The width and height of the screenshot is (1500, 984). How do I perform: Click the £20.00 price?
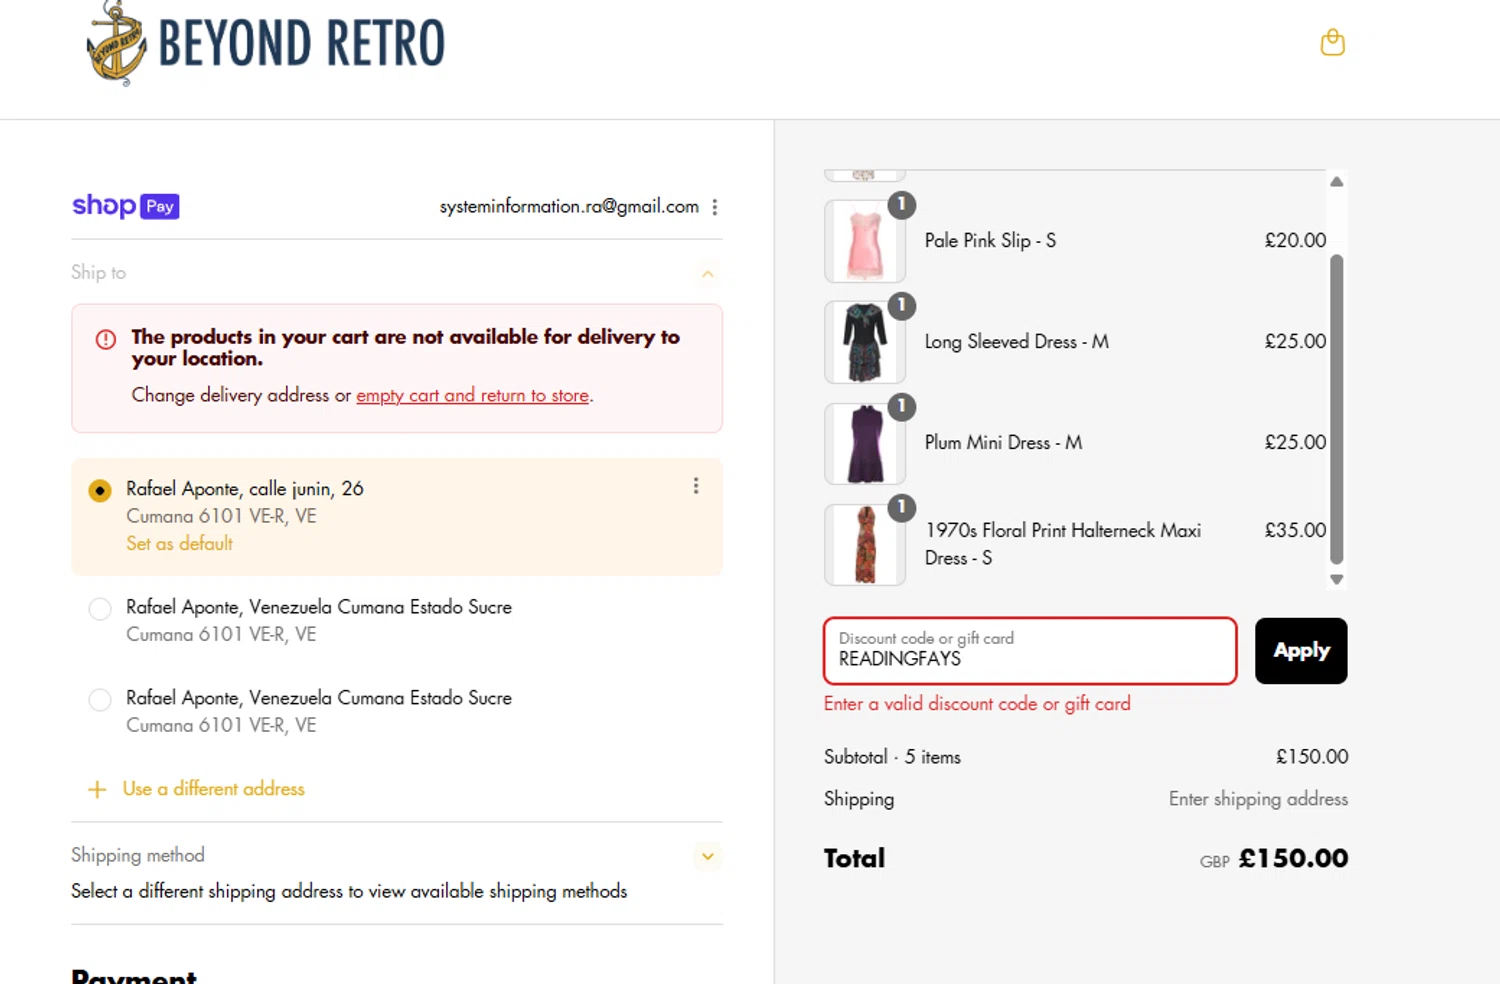pos(1295,240)
